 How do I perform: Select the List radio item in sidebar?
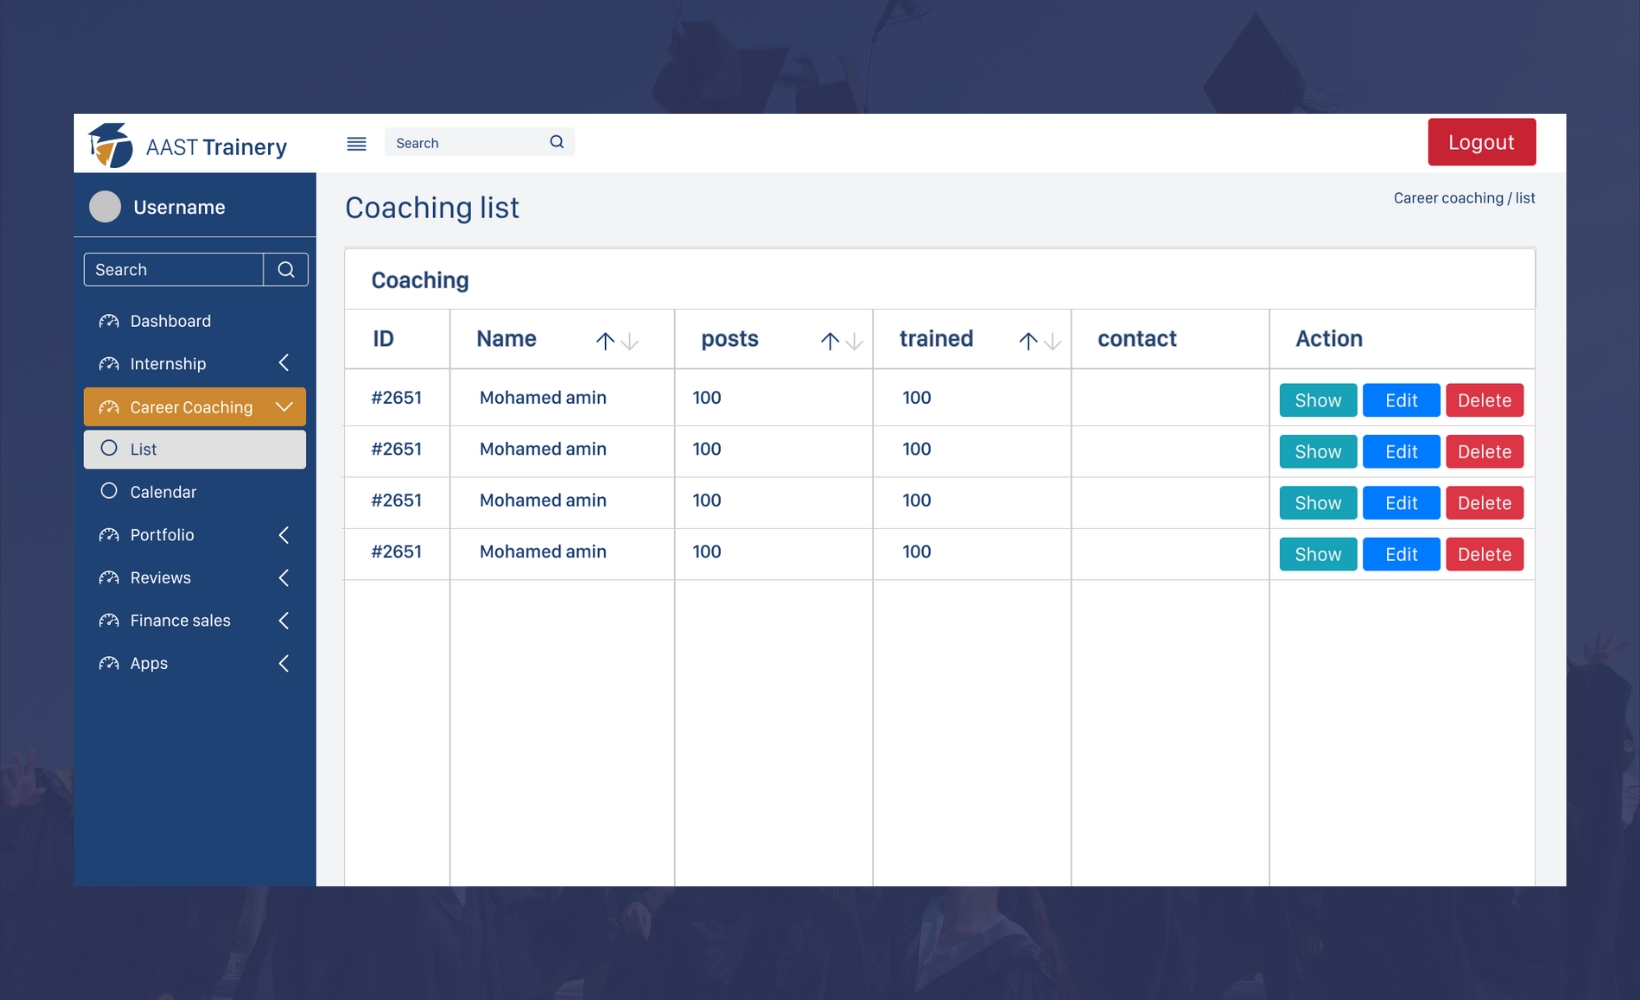[x=195, y=449]
